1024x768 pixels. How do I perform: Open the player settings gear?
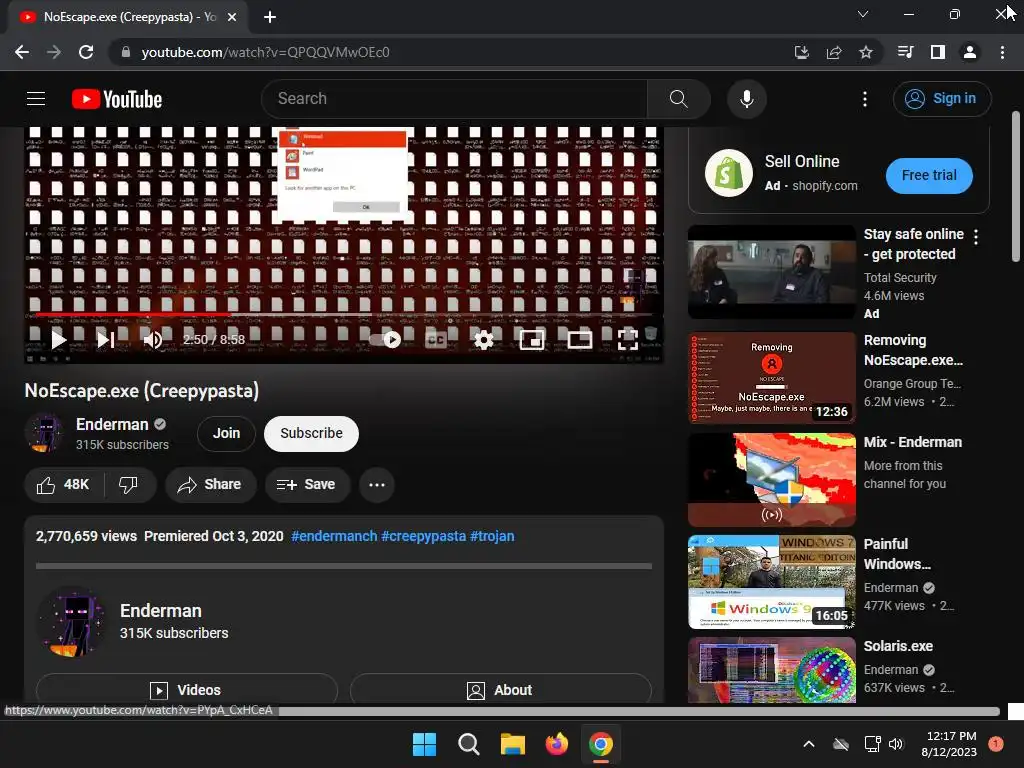click(483, 340)
